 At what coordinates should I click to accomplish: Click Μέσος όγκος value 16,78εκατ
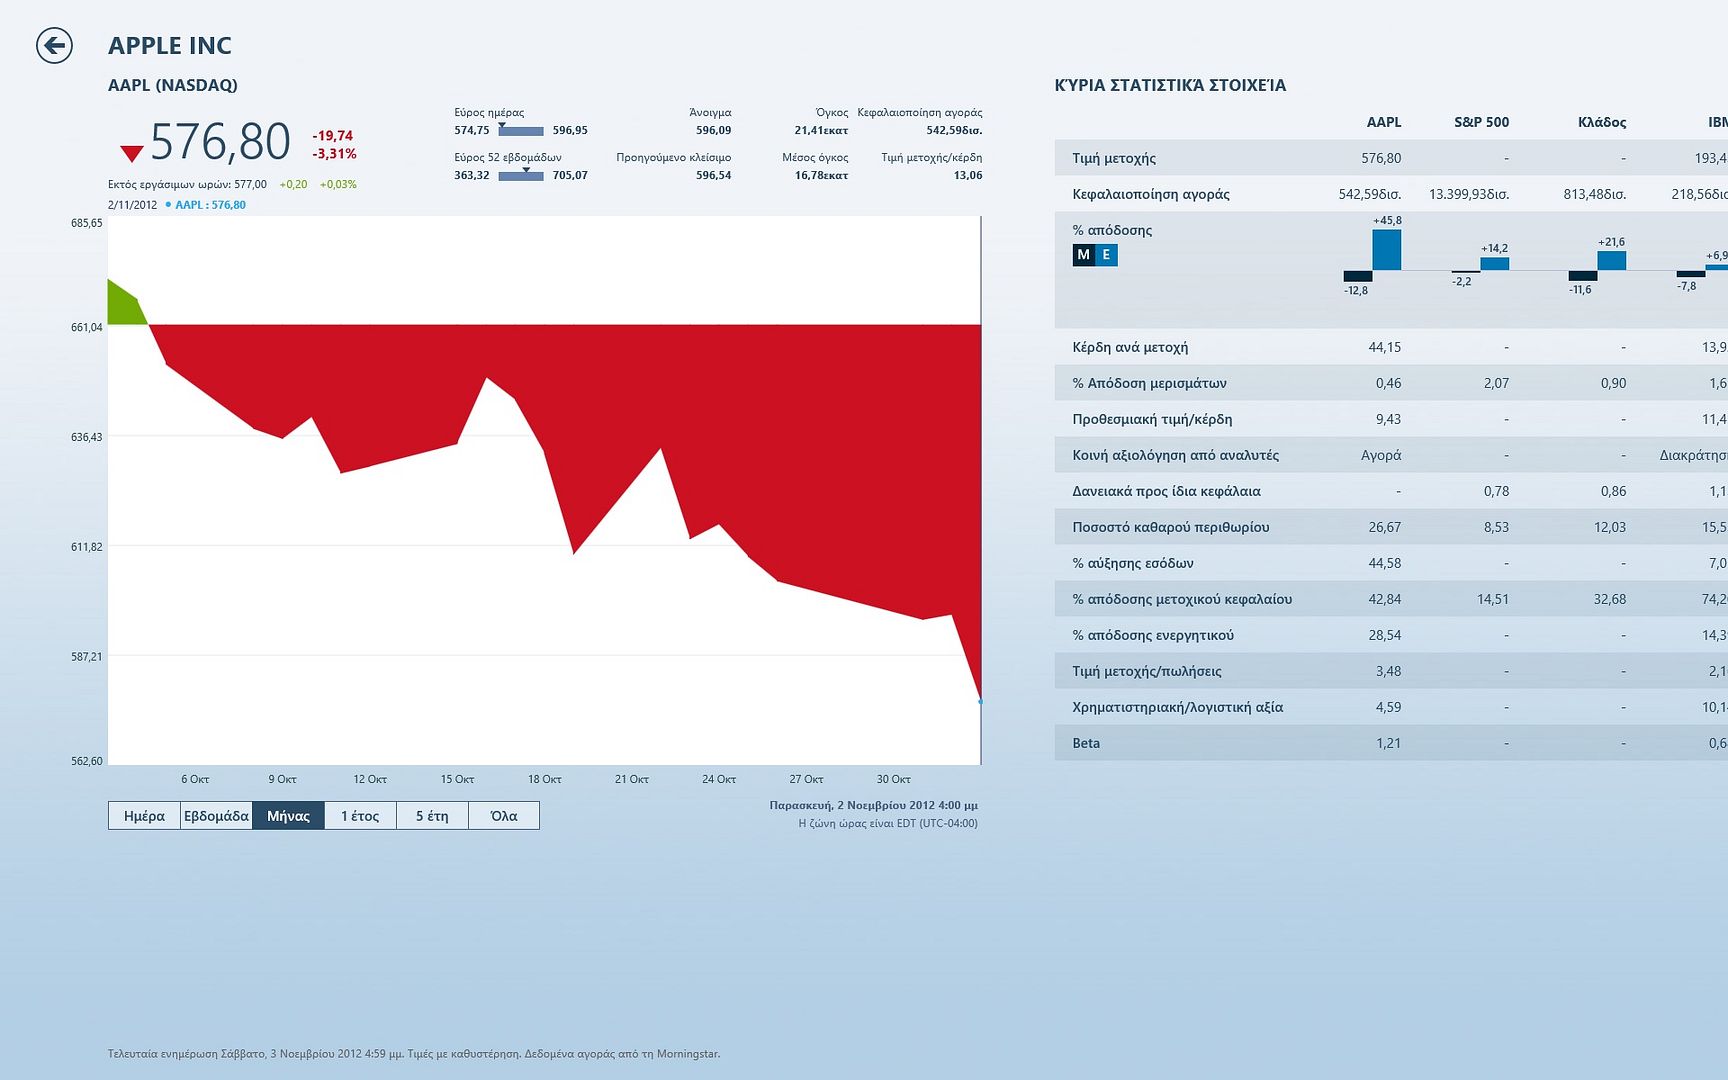click(x=821, y=175)
